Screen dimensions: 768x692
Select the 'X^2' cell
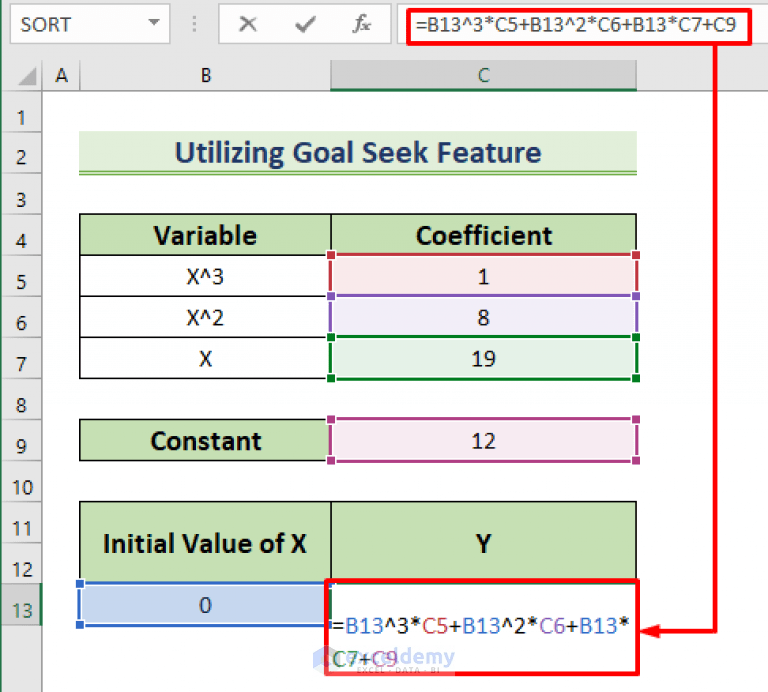point(205,317)
